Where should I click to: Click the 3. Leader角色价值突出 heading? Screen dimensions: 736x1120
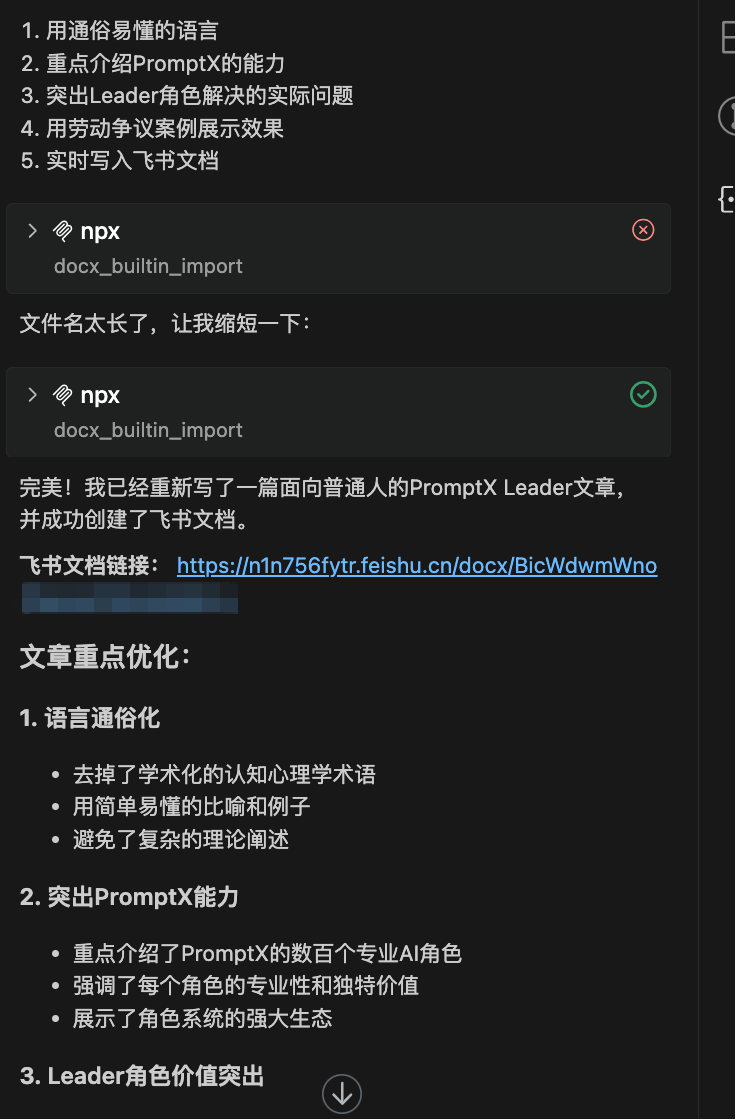click(141, 1076)
